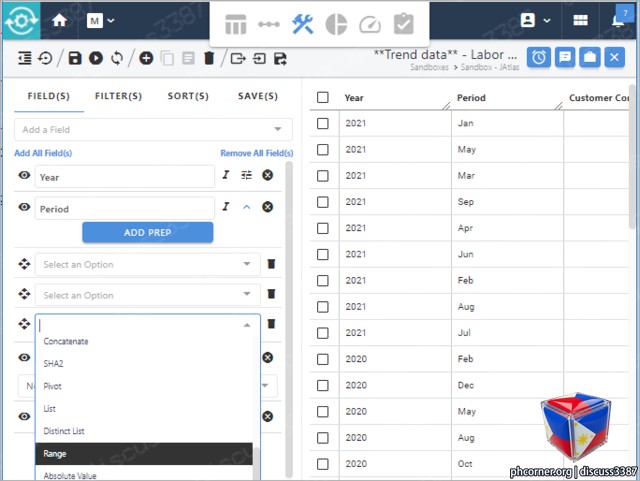Open the clipboard checkmark tasks icon
The width and height of the screenshot is (640, 481).
[404, 24]
